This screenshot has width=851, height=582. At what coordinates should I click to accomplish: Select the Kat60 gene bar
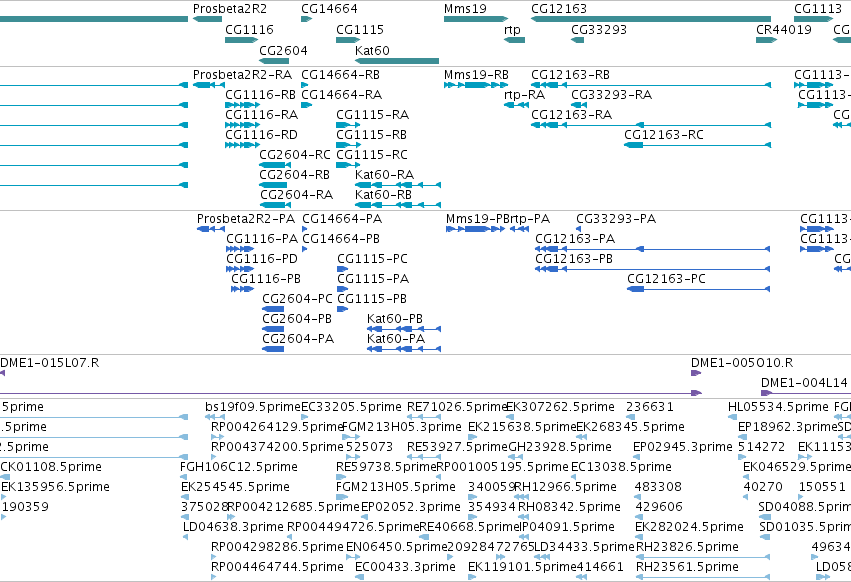click(397, 61)
